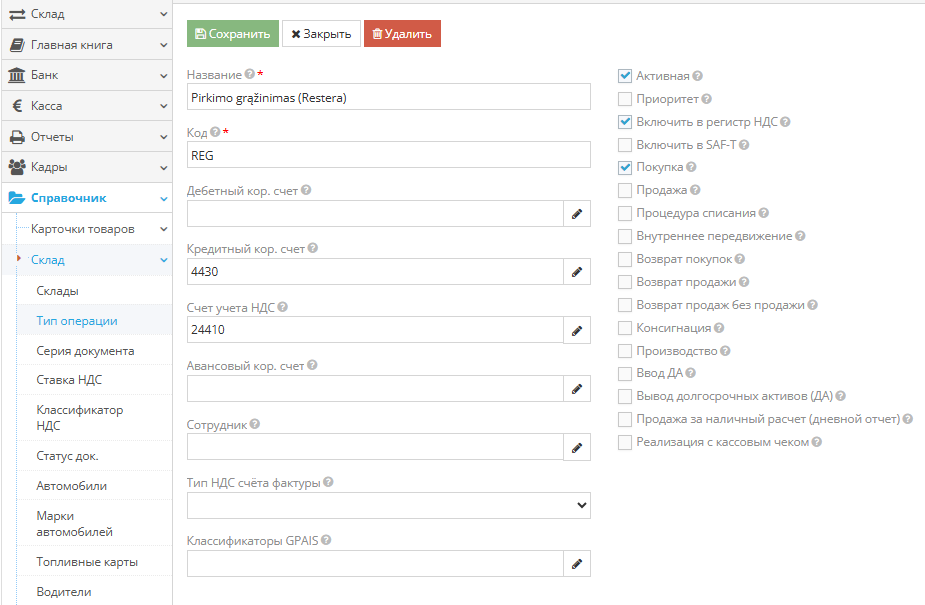The width and height of the screenshot is (925, 605).
Task: Click help icon next to Название label
Action: [250, 74]
